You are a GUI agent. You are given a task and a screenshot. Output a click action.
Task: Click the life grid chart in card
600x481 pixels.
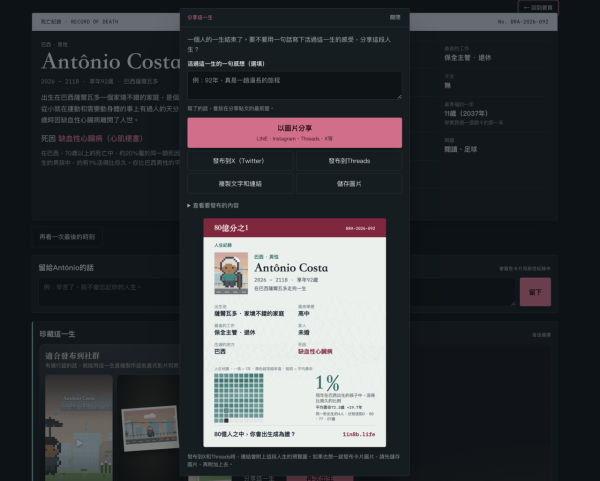(239, 398)
